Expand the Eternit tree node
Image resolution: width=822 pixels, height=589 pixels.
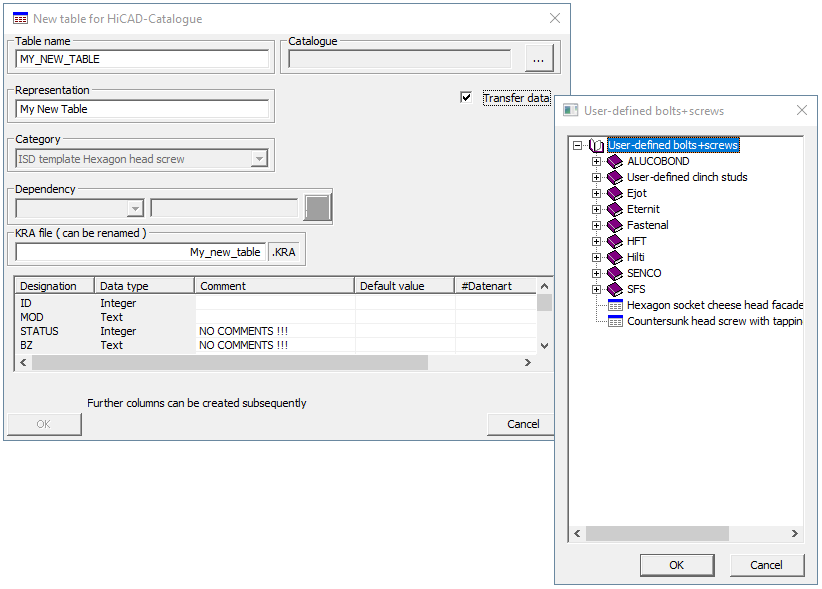(x=596, y=210)
